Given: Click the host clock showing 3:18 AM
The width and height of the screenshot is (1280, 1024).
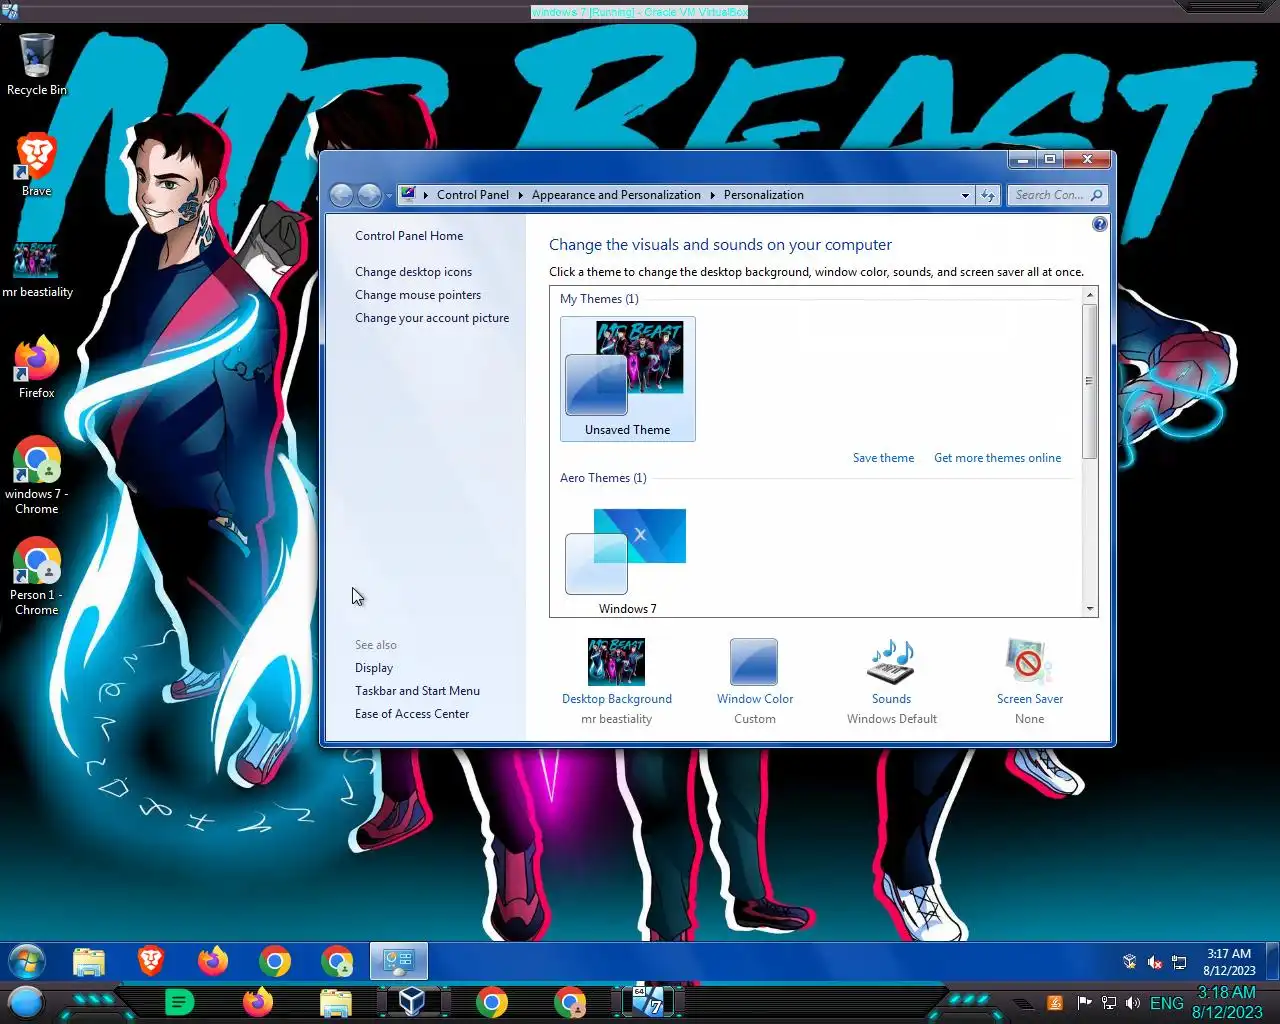Looking at the screenshot, I should coord(1227,1003).
